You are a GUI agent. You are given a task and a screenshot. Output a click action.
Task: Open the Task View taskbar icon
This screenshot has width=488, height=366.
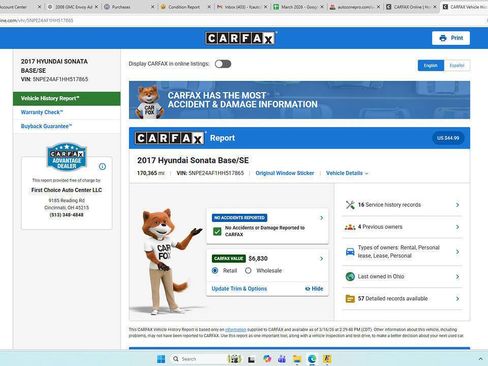[251, 359]
